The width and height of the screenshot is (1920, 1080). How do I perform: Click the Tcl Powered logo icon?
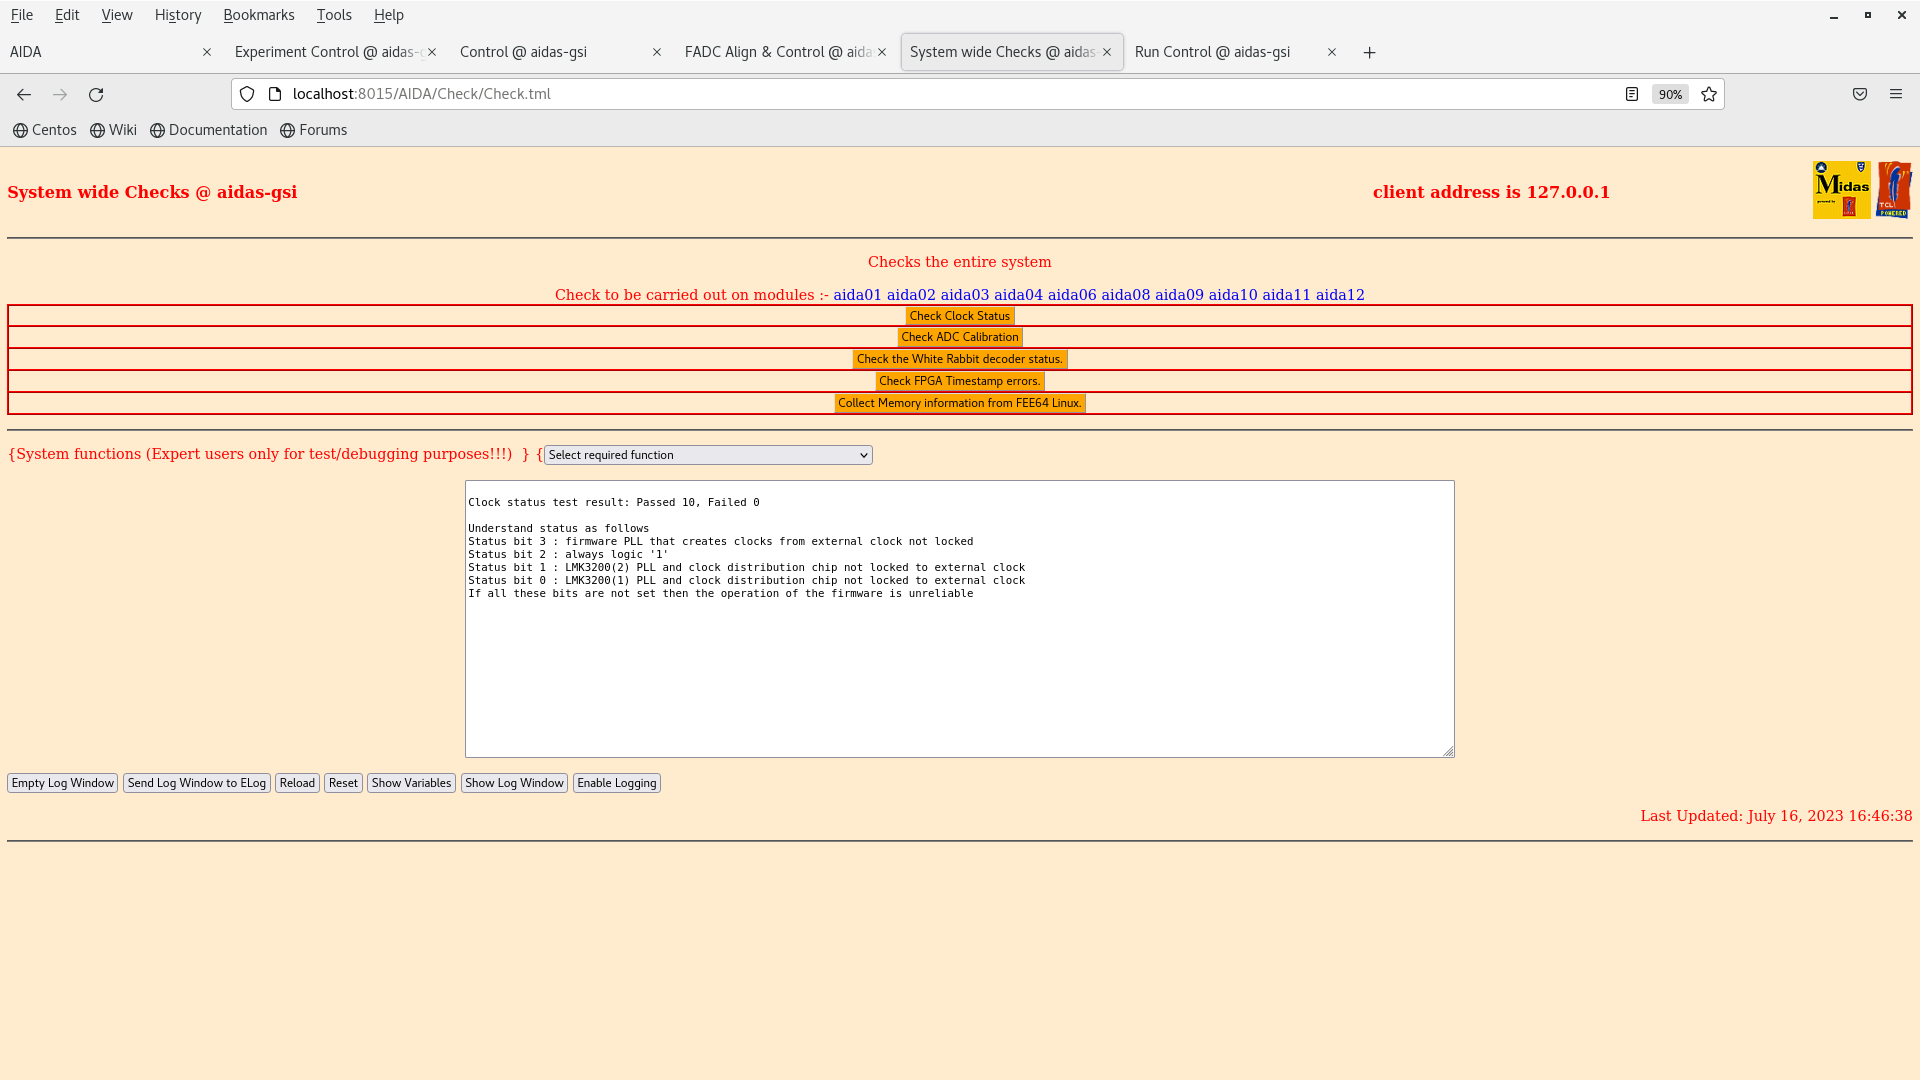click(1894, 189)
